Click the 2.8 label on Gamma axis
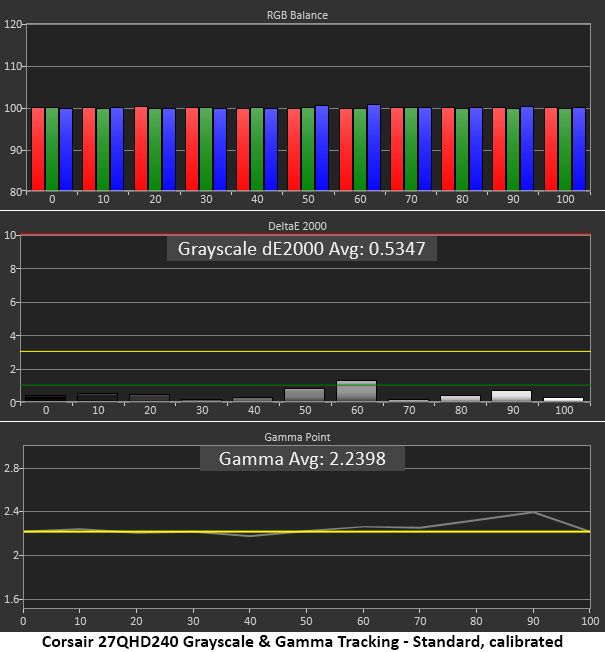605x652 pixels. point(11,468)
